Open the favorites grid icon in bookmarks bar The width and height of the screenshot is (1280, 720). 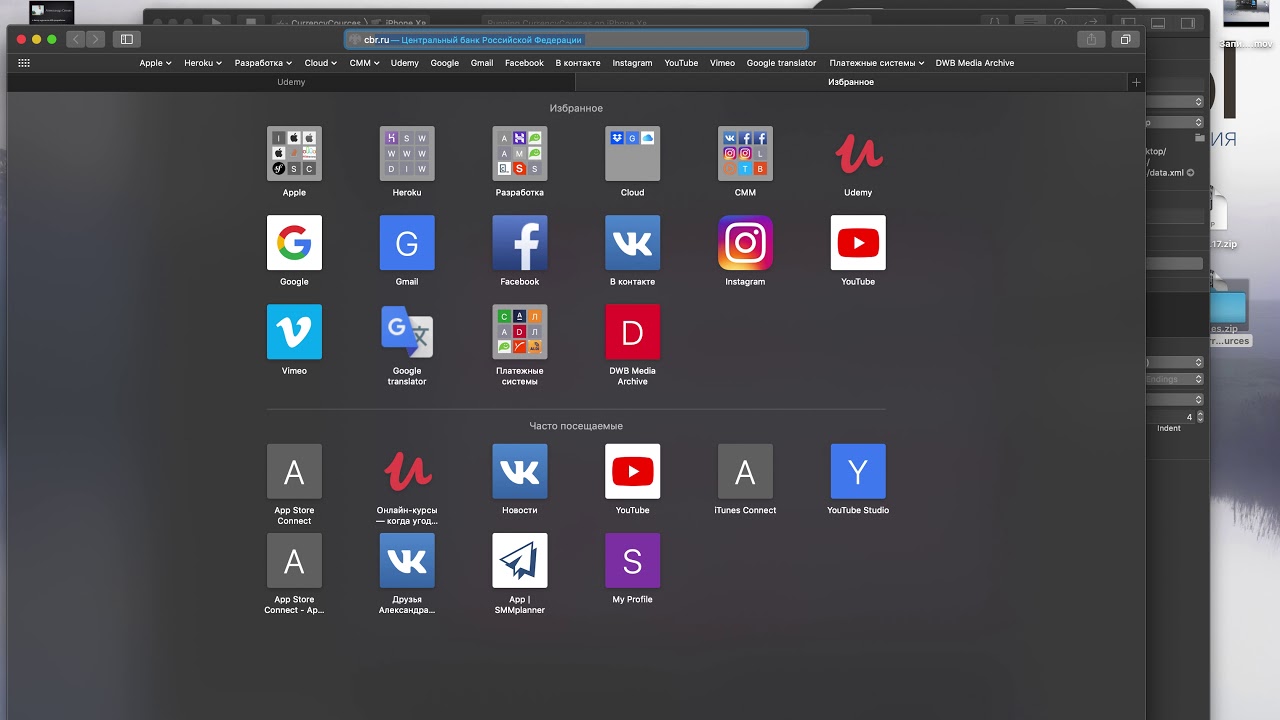24,63
